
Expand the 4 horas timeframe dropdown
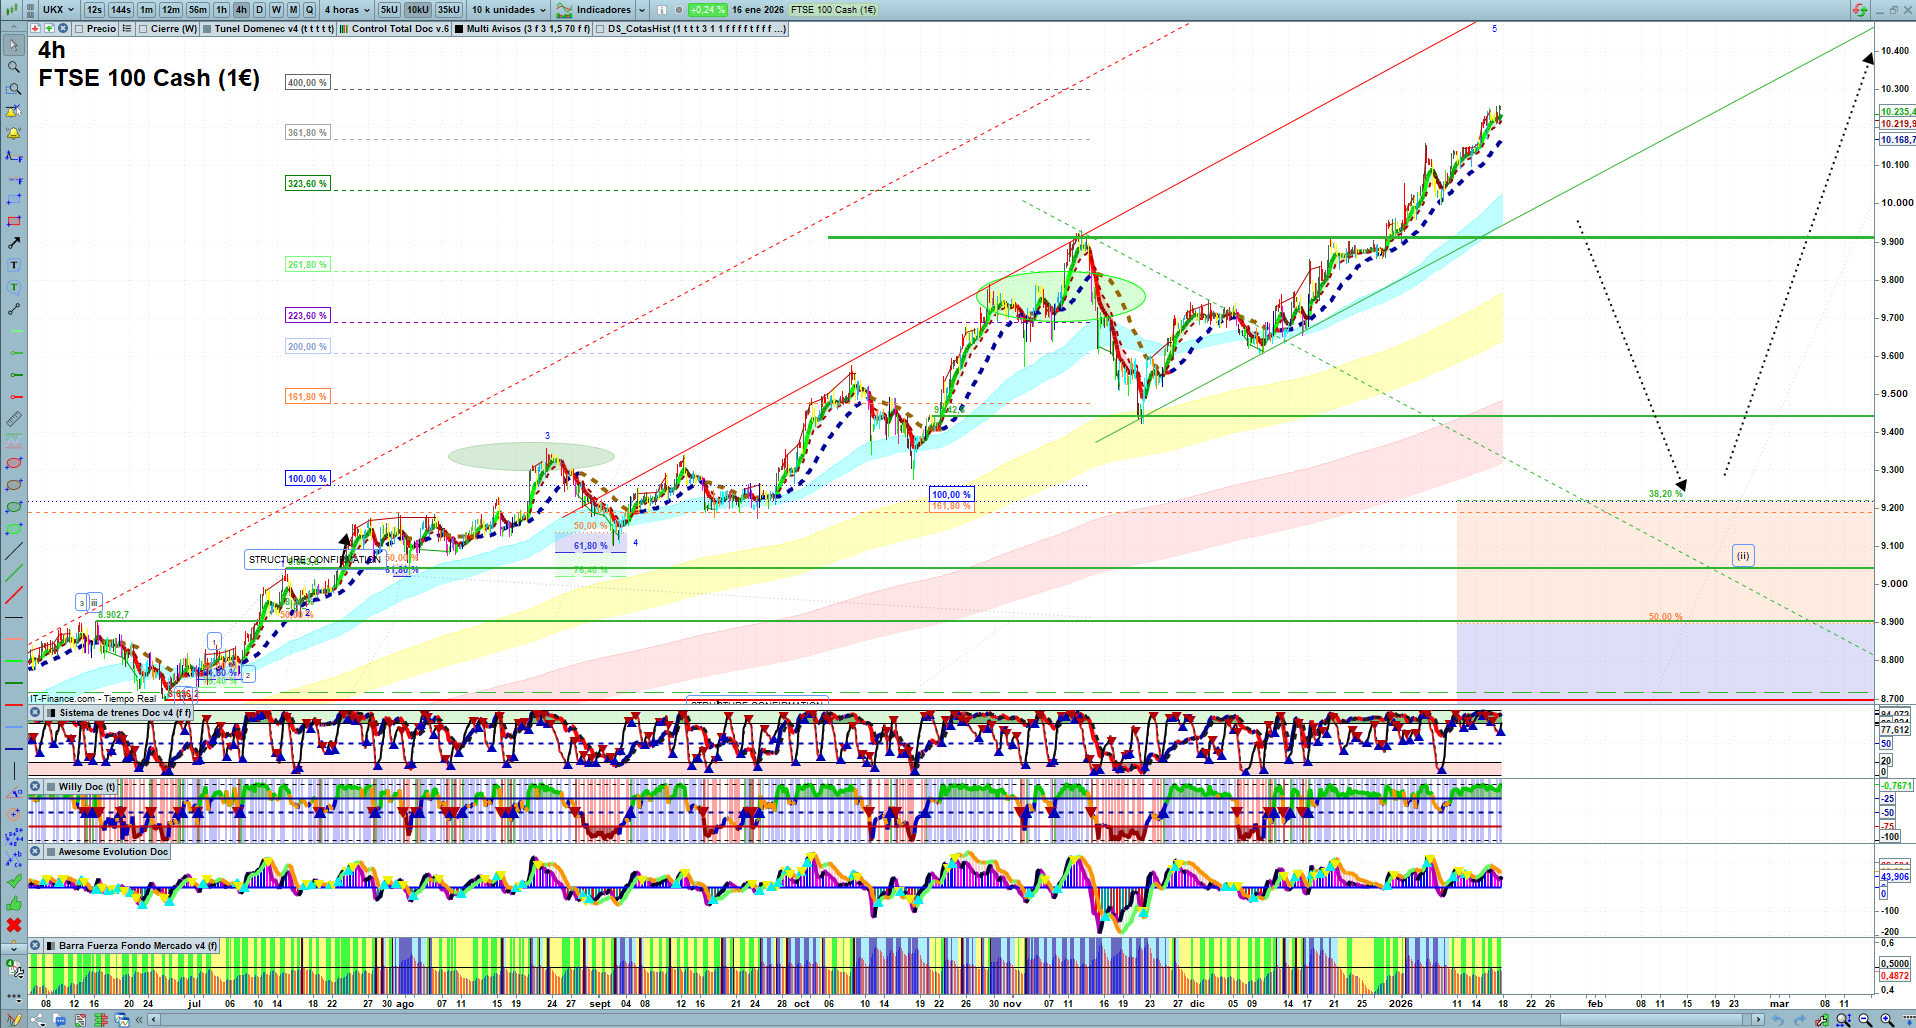[x=346, y=10]
